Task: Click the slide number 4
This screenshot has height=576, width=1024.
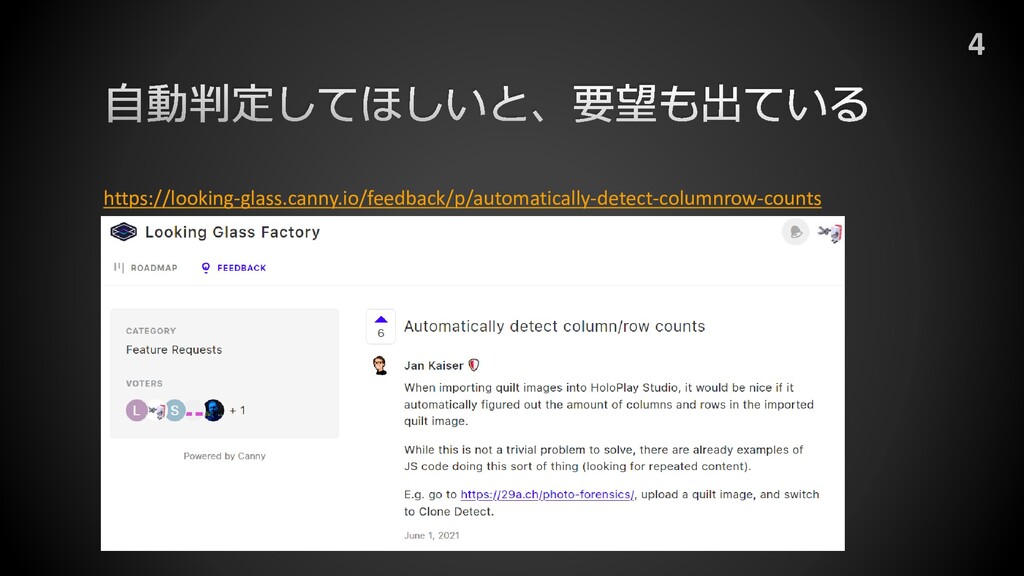Action: tap(976, 44)
